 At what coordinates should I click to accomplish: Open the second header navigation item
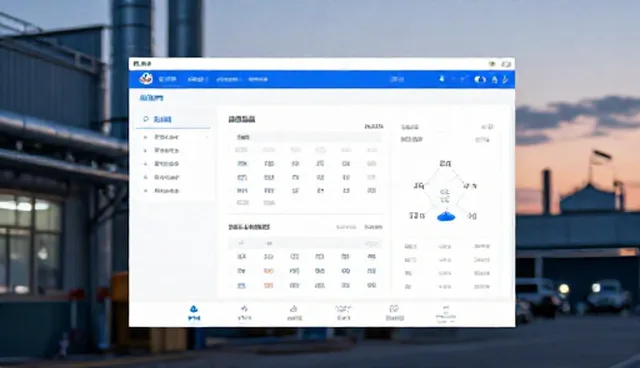point(198,79)
